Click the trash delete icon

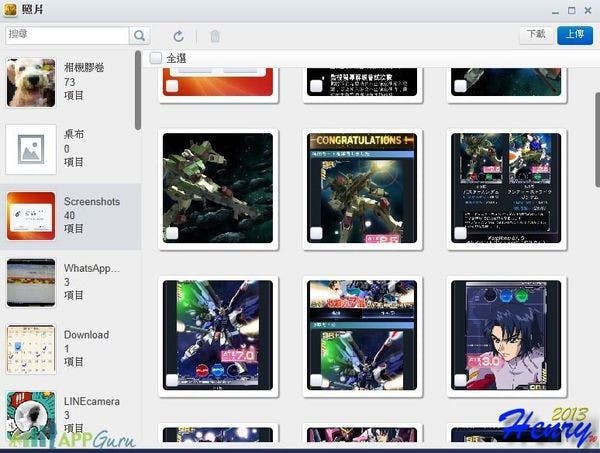tap(215, 36)
